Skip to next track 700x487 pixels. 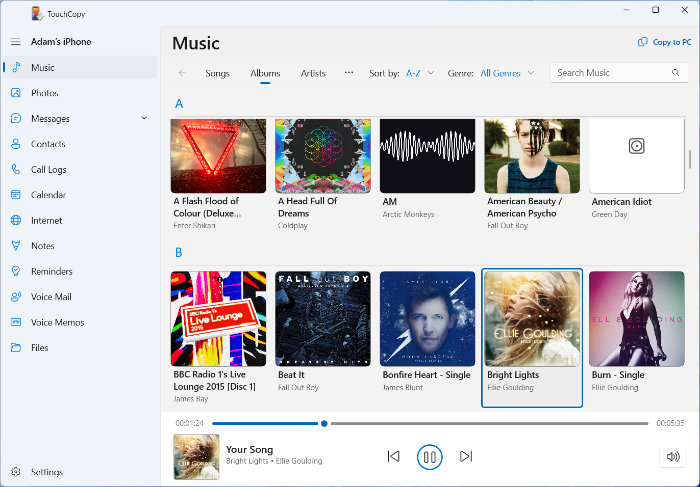(466, 456)
